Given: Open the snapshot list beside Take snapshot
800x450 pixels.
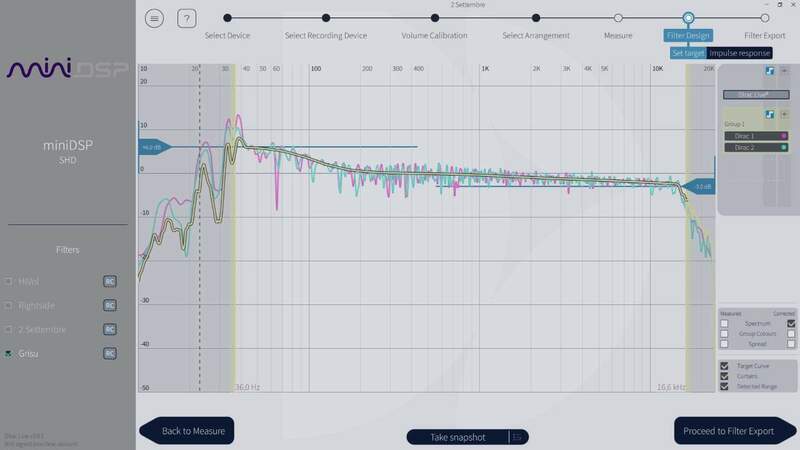Looking at the screenshot, I should (517, 437).
